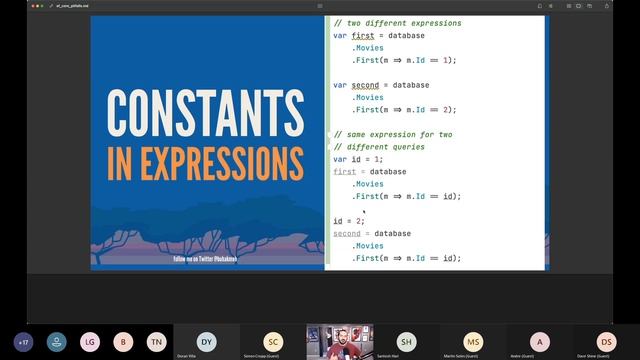Select the SC participant tile
This screenshot has height=360, width=640.
coord(273,342)
